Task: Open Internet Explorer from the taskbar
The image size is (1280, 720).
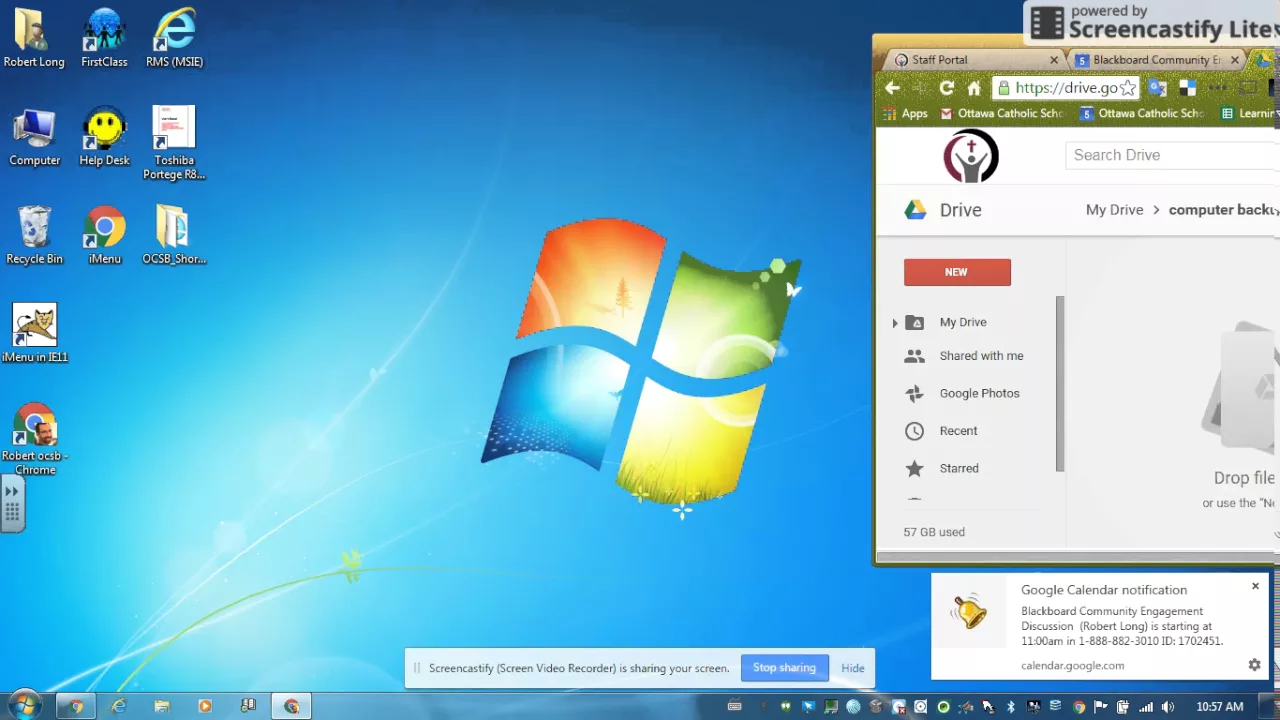Action: (119, 707)
